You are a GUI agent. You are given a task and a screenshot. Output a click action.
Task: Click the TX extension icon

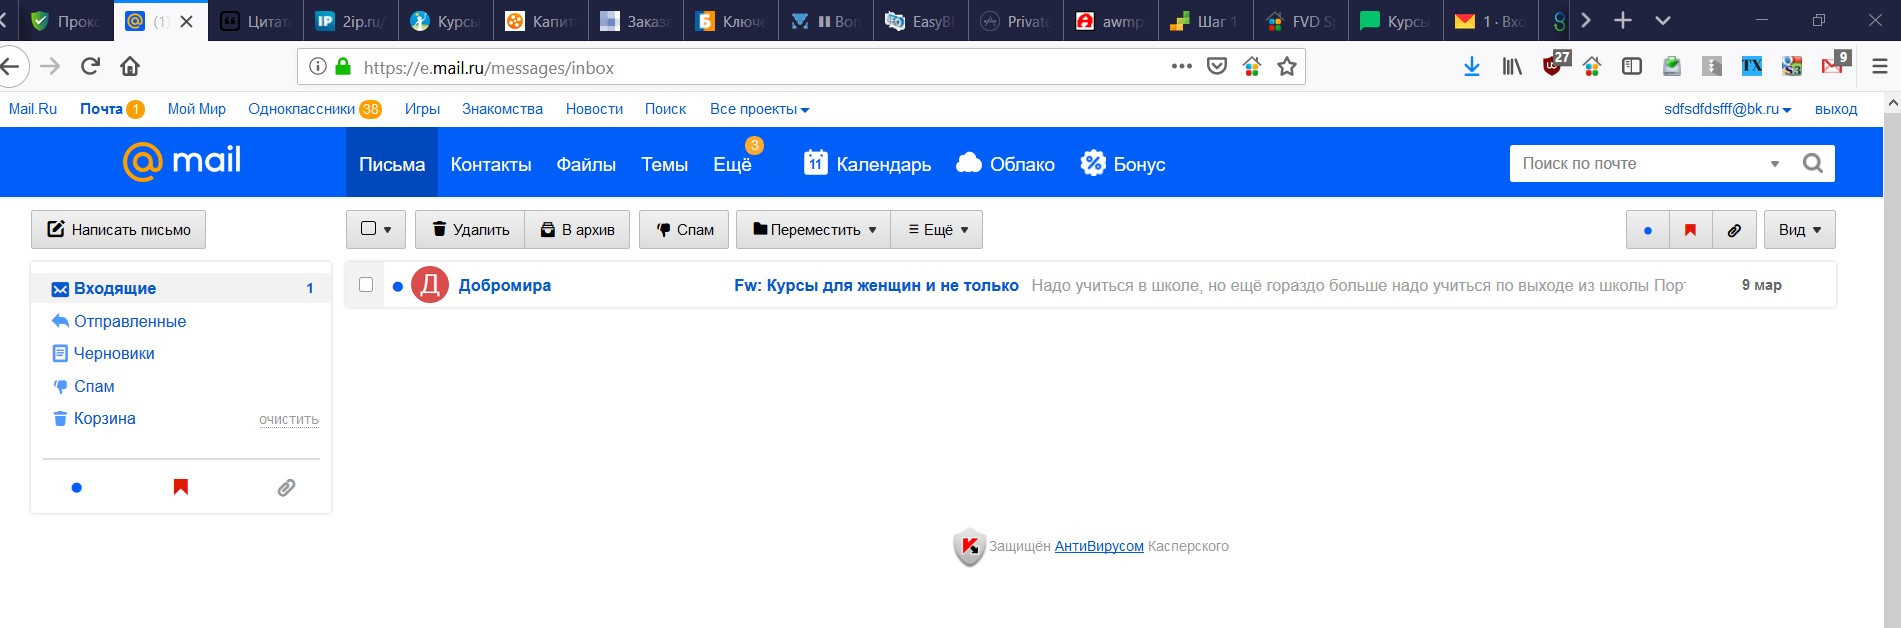pos(1752,67)
